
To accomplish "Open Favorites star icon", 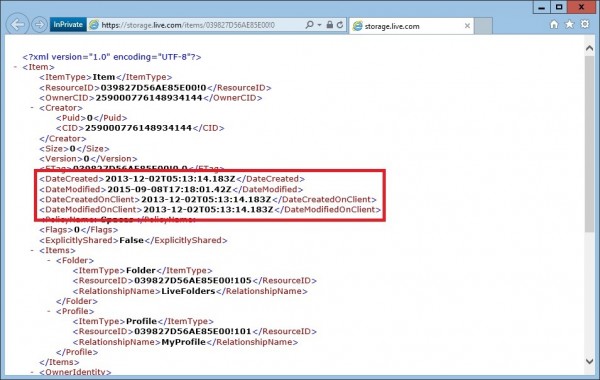I will pyautogui.click(x=569, y=24).
